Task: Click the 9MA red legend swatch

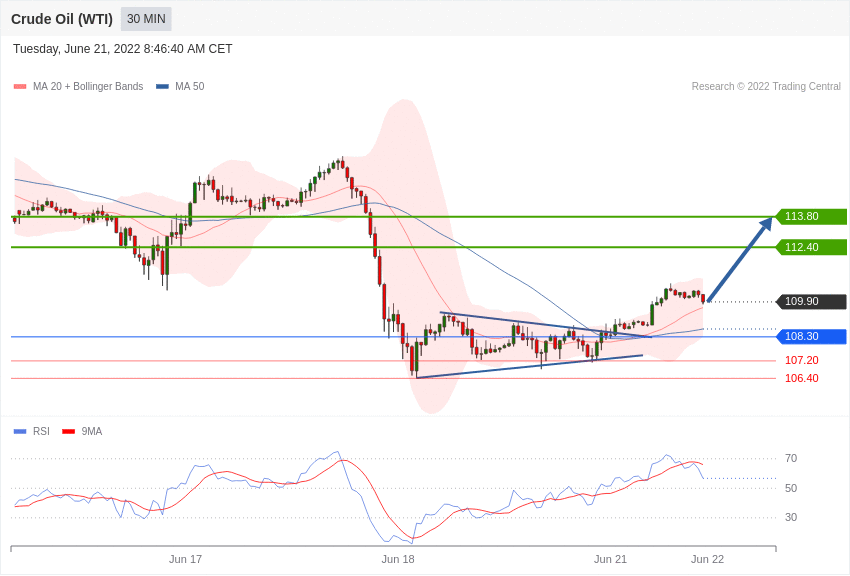Action: (x=68, y=432)
